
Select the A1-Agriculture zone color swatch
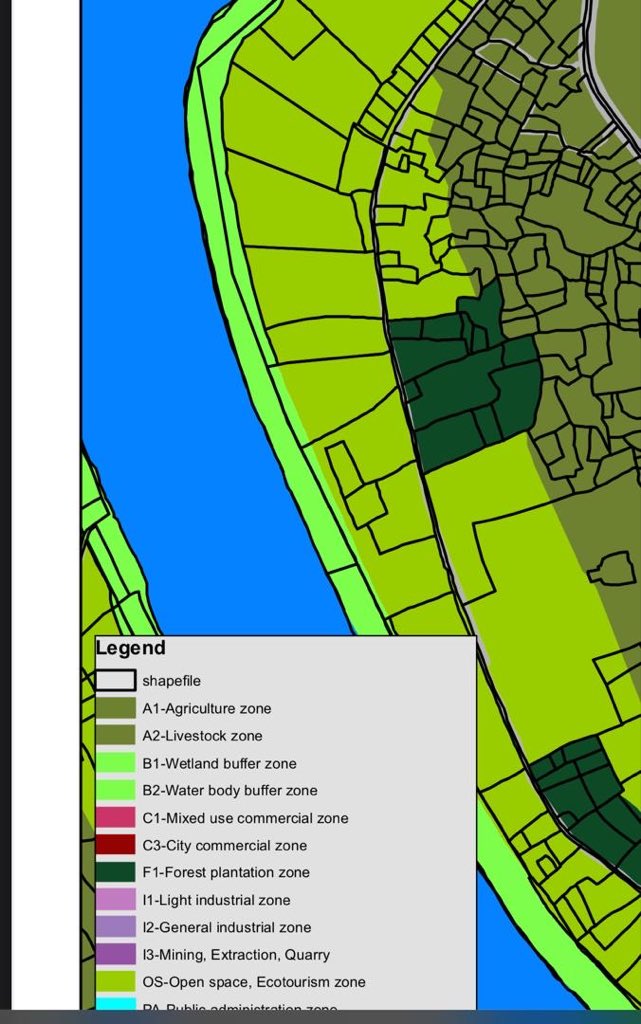tap(115, 708)
